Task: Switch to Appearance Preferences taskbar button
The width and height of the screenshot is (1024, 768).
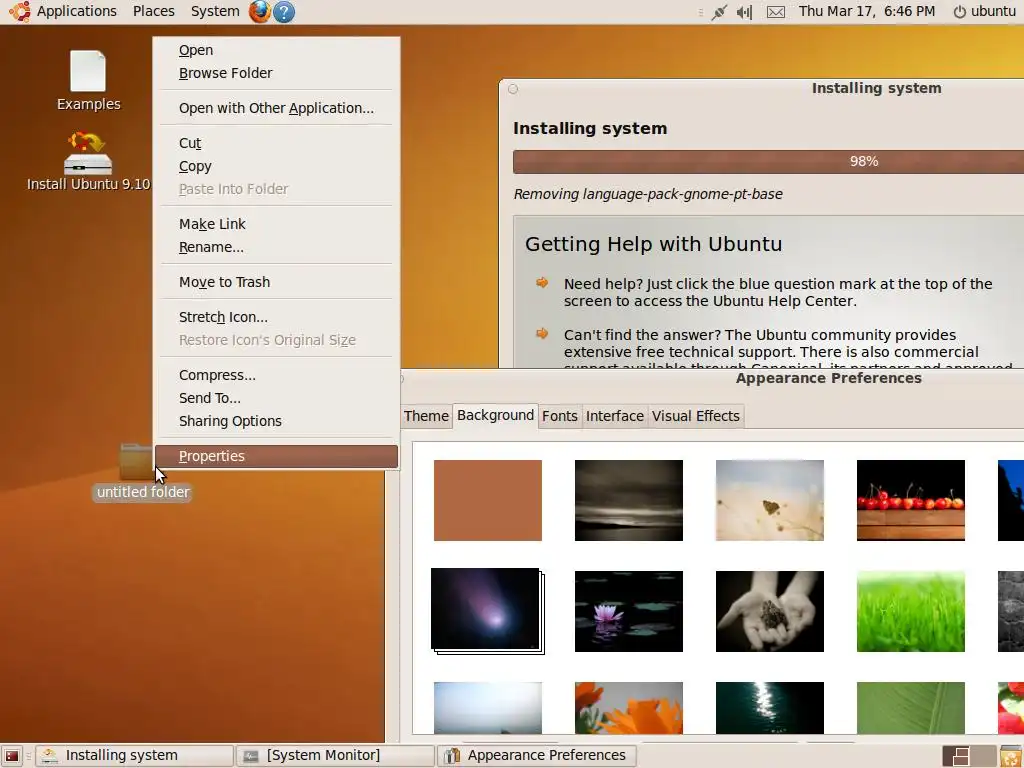Action: pos(536,756)
